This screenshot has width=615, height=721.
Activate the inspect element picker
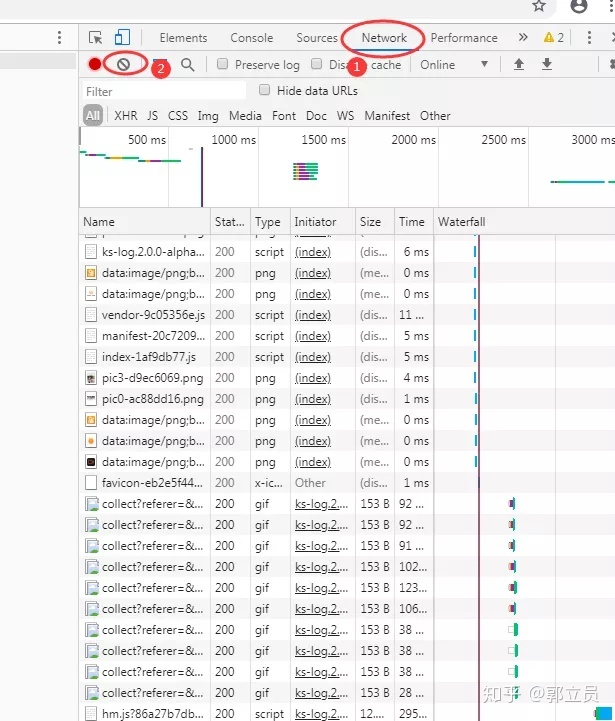(96, 38)
